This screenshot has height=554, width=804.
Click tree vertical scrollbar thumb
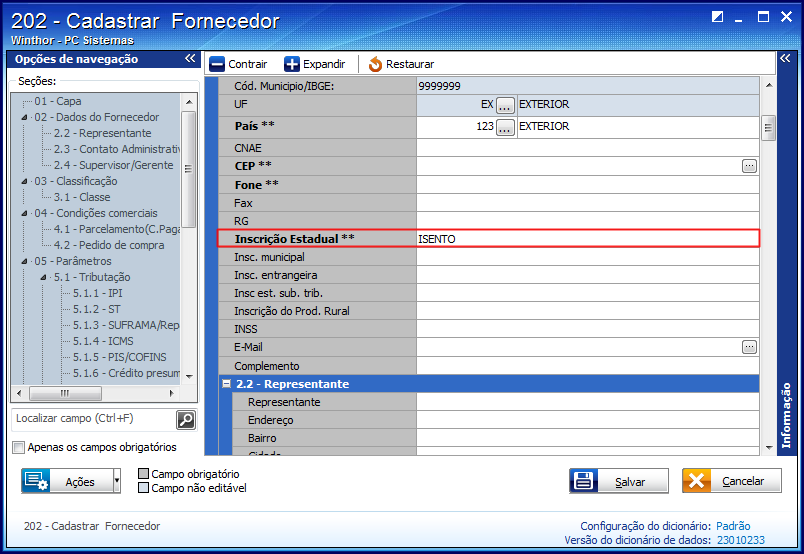point(188,169)
